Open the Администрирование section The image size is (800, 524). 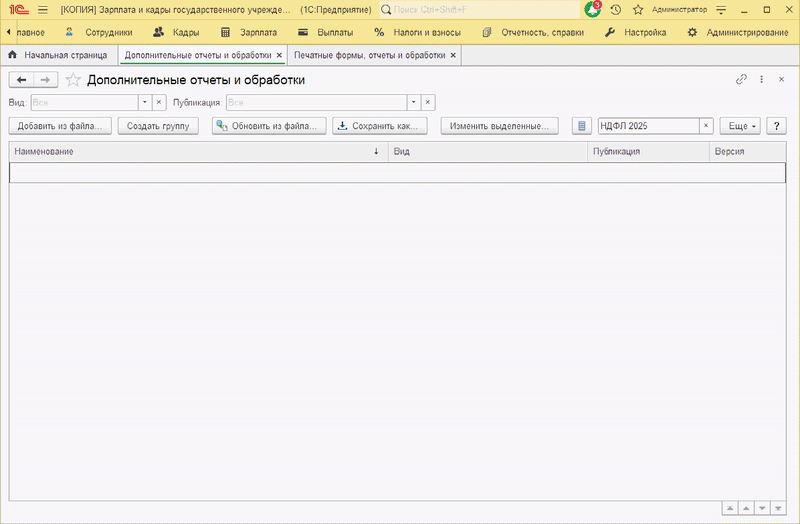pyautogui.click(x=738, y=33)
